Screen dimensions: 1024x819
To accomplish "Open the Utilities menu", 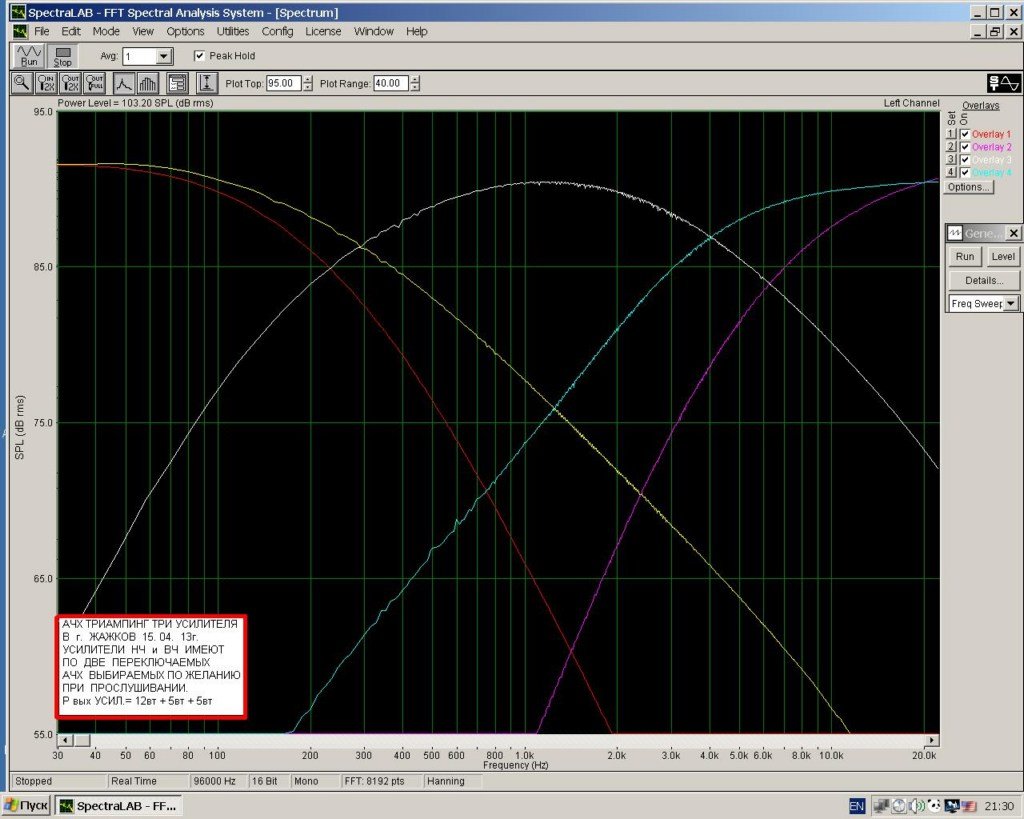I will (233, 31).
